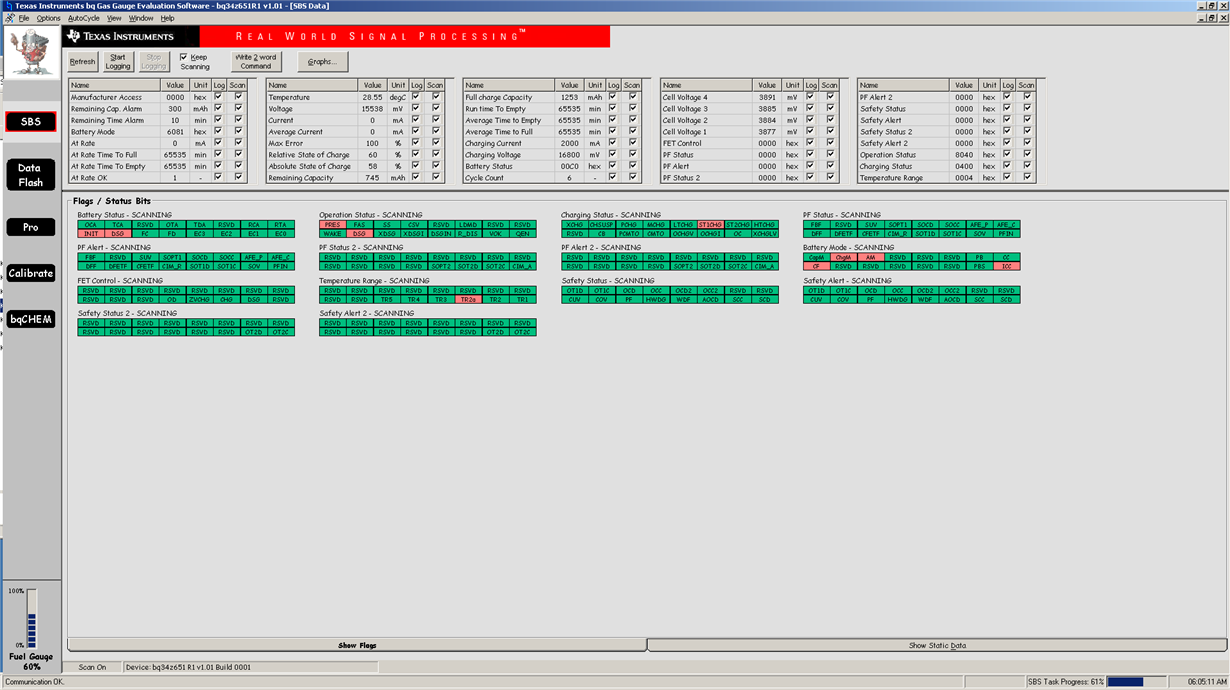Select the Show Static Data tab button
The height and width of the screenshot is (690, 1230).
(x=937, y=645)
